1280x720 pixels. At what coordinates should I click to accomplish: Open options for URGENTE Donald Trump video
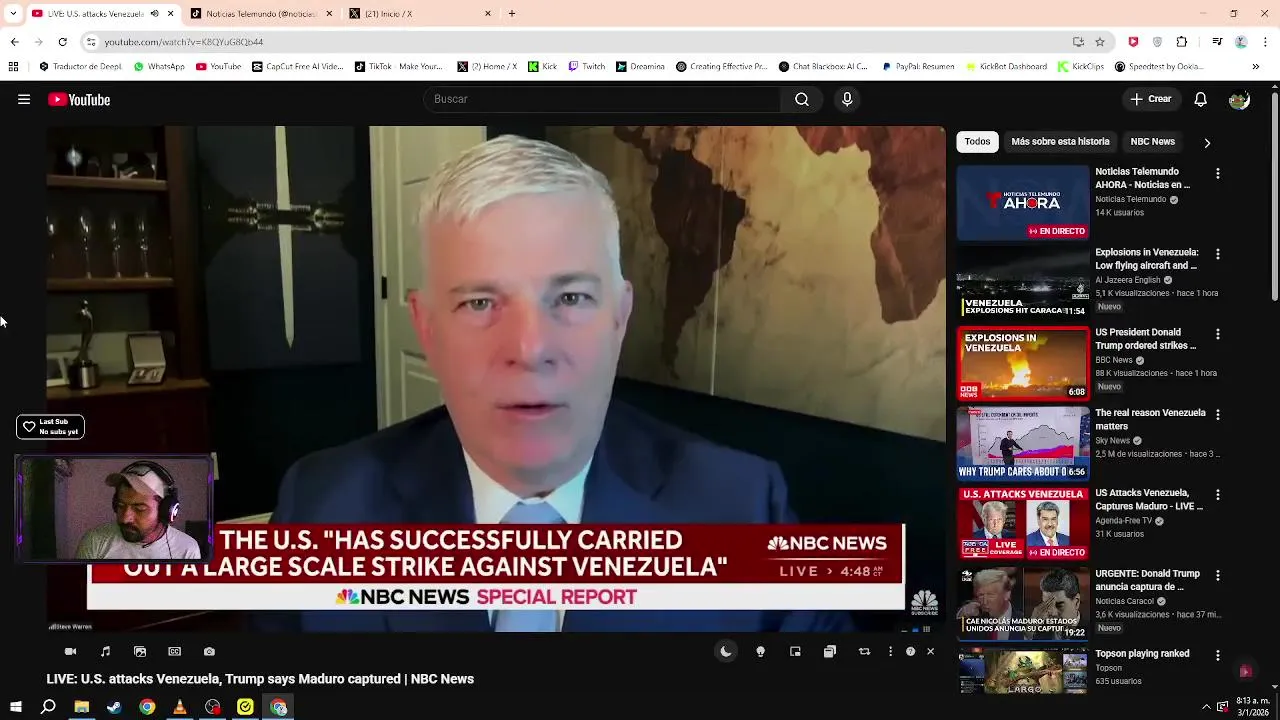click(x=1217, y=575)
